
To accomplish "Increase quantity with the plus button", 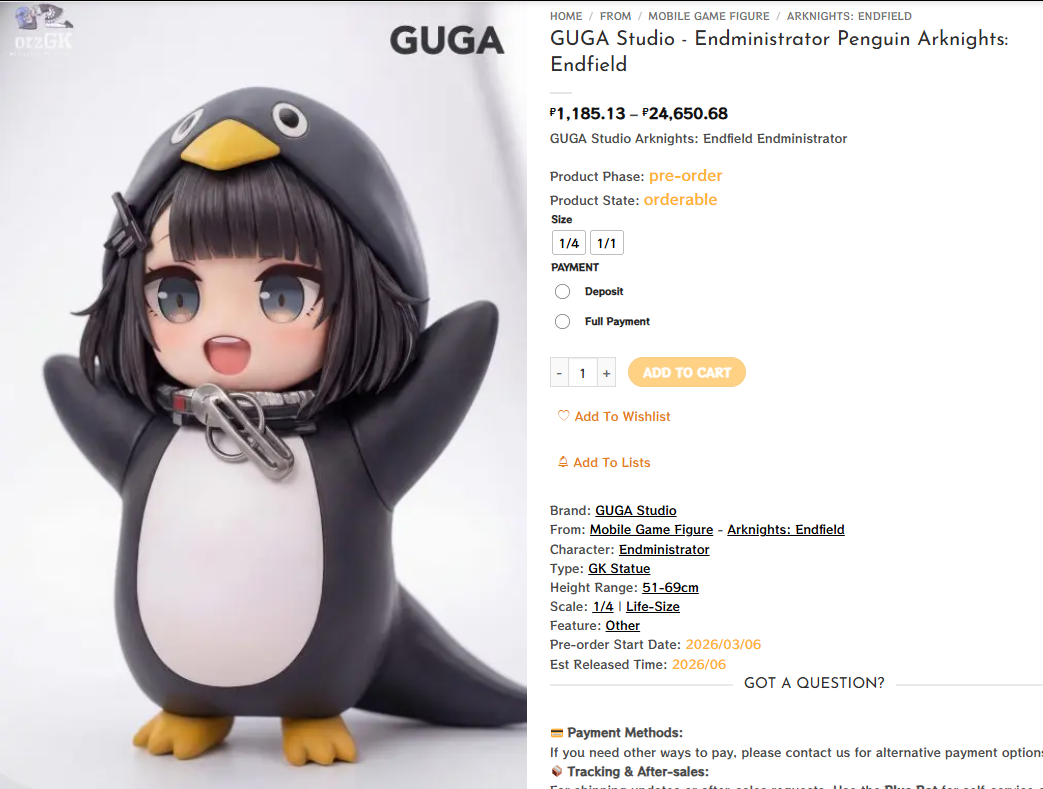I will coord(606,373).
